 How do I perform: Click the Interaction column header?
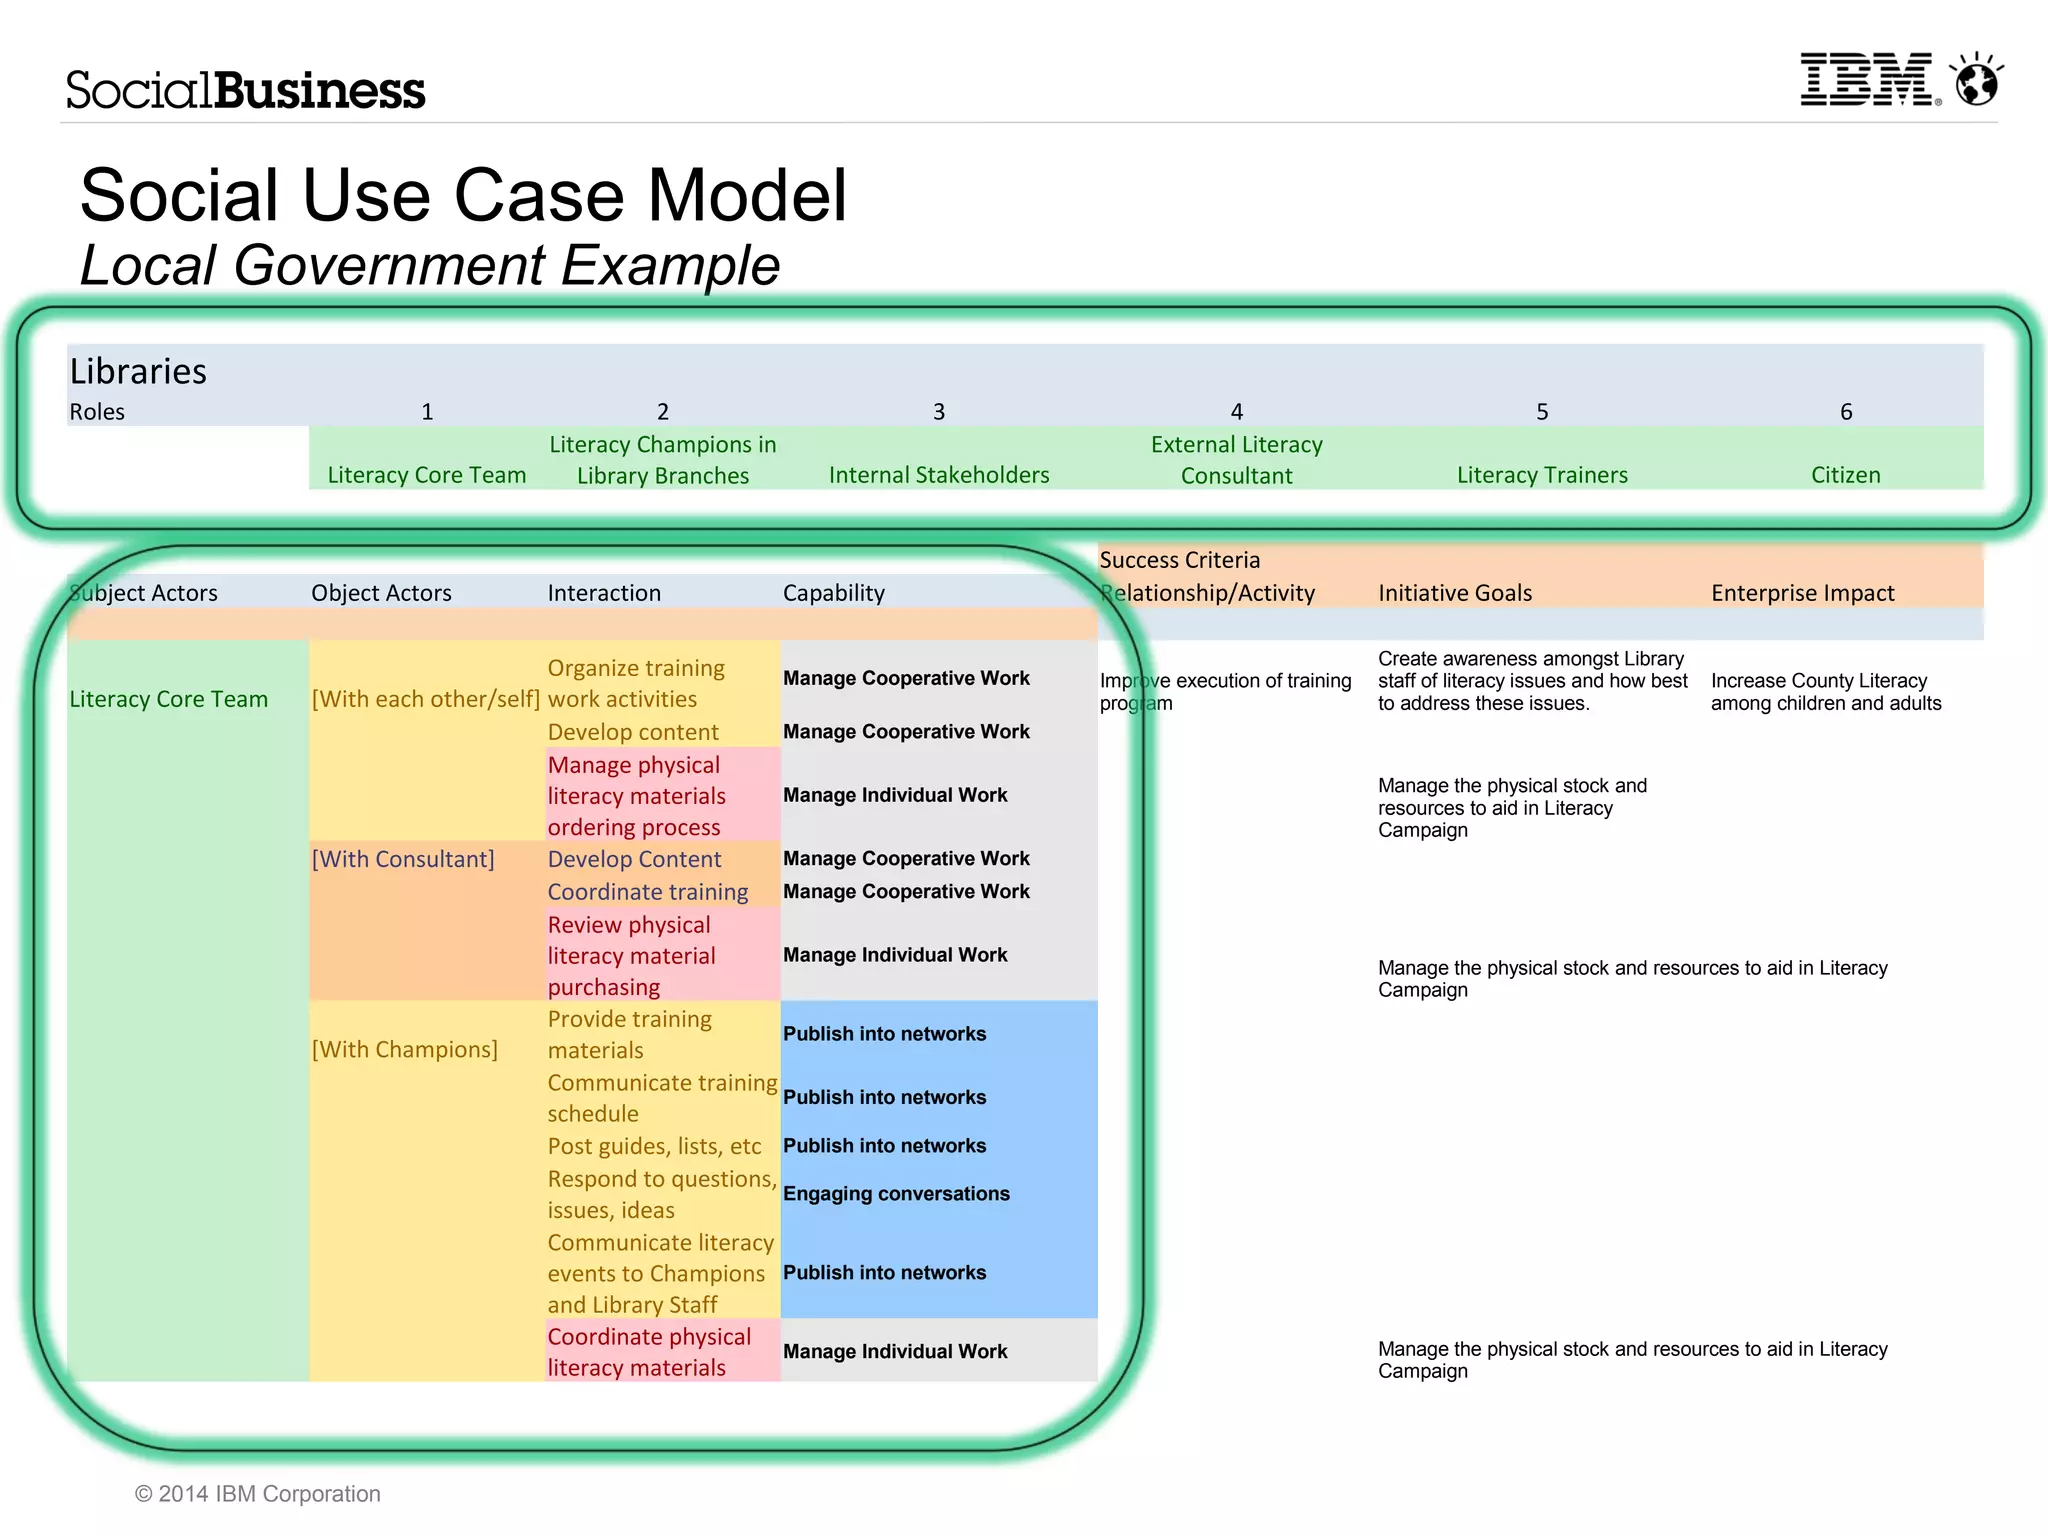pos(604,593)
